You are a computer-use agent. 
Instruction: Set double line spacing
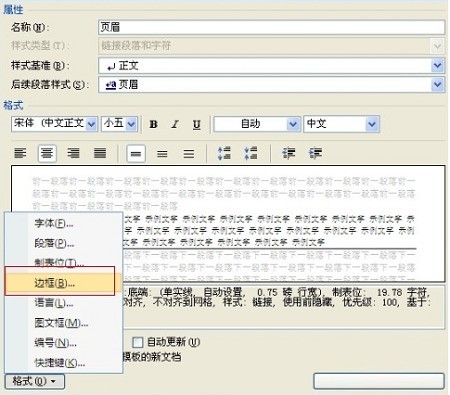coord(189,154)
